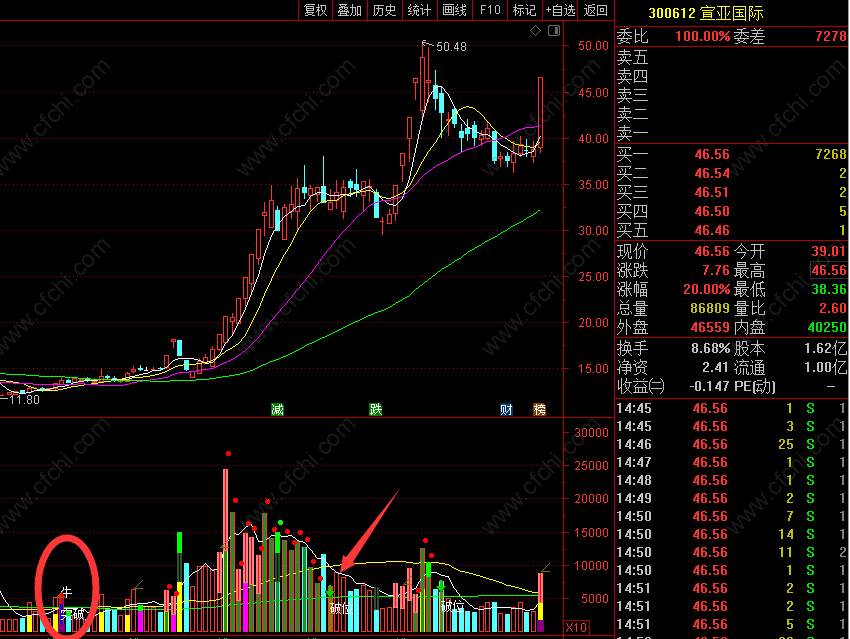Add stock via +自选 button
The width and height of the screenshot is (850, 639).
pos(560,10)
